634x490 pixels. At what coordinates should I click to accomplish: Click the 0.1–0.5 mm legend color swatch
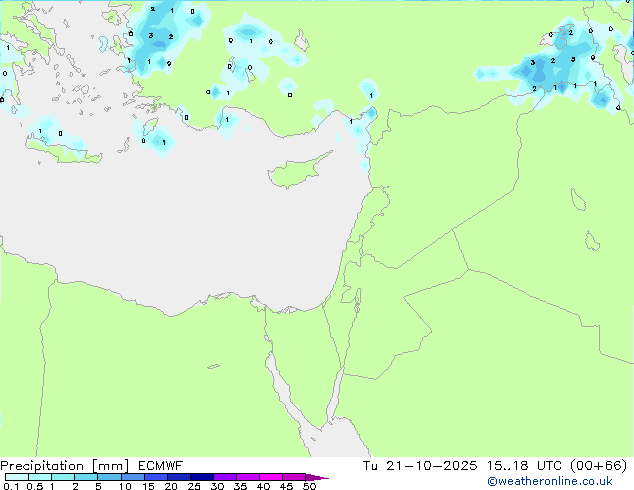(x=17, y=477)
